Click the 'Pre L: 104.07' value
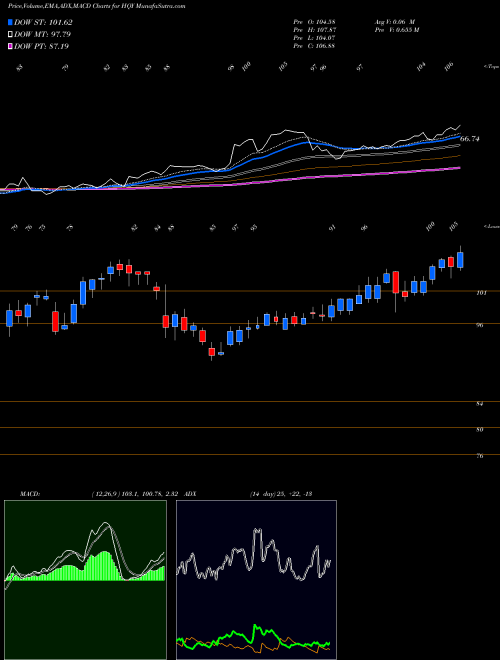 coord(314,38)
